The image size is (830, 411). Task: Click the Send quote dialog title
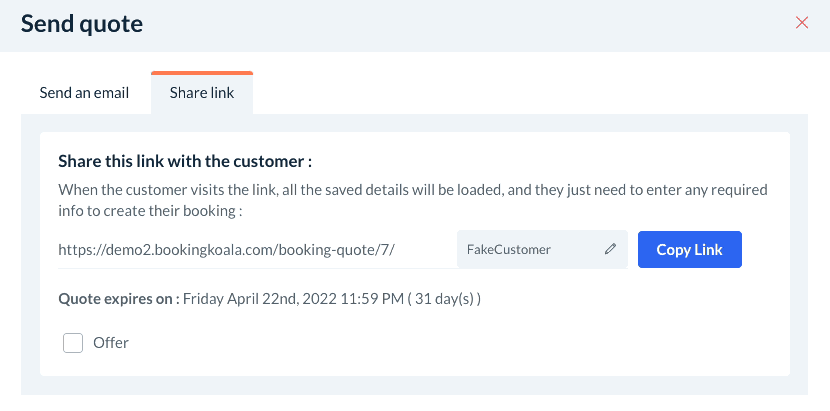tap(82, 24)
